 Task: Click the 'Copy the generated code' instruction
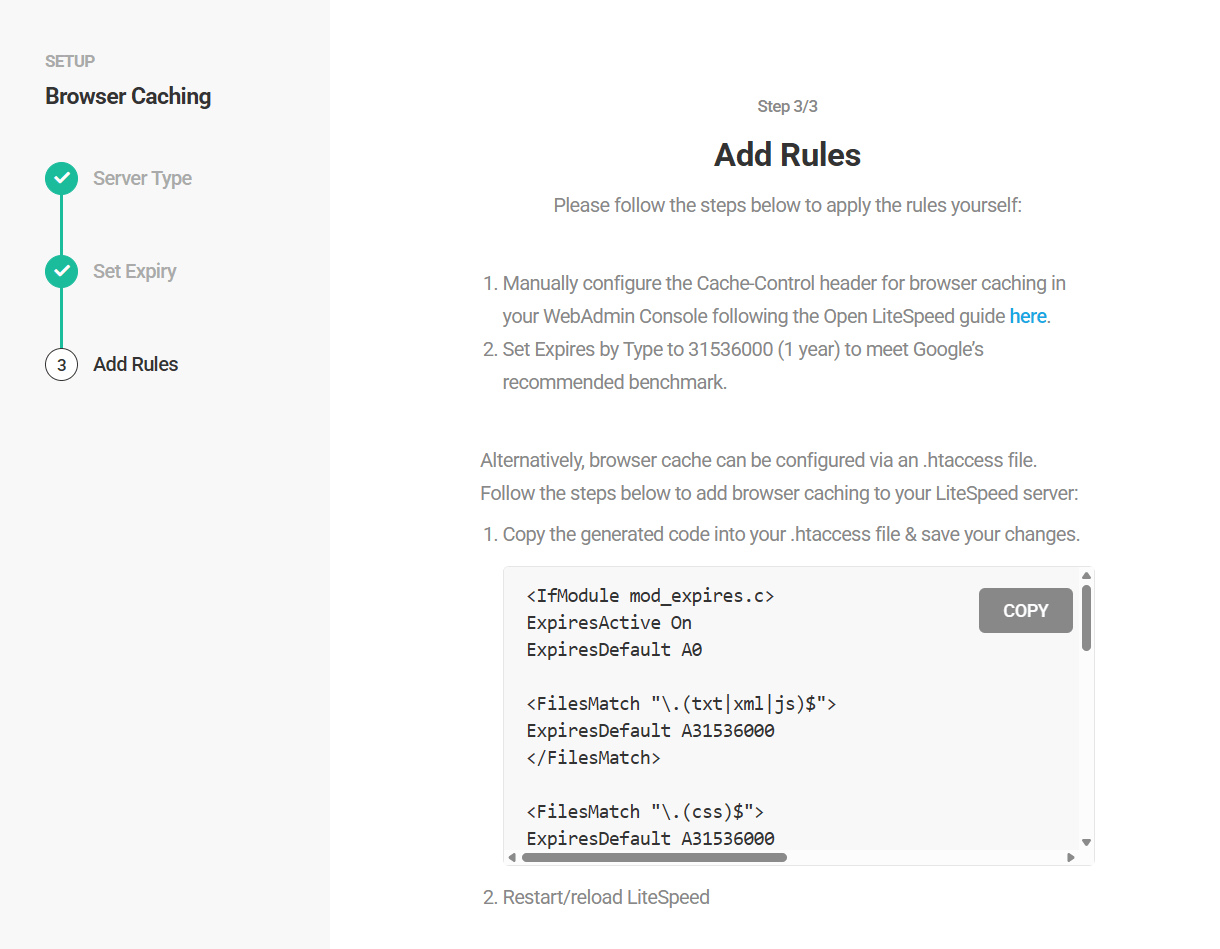tap(791, 535)
